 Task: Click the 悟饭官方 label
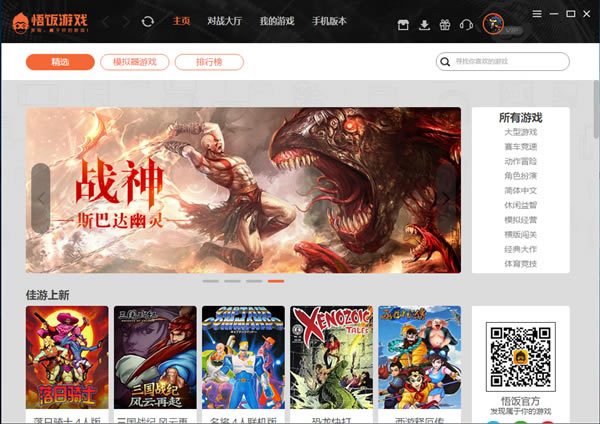click(520, 401)
